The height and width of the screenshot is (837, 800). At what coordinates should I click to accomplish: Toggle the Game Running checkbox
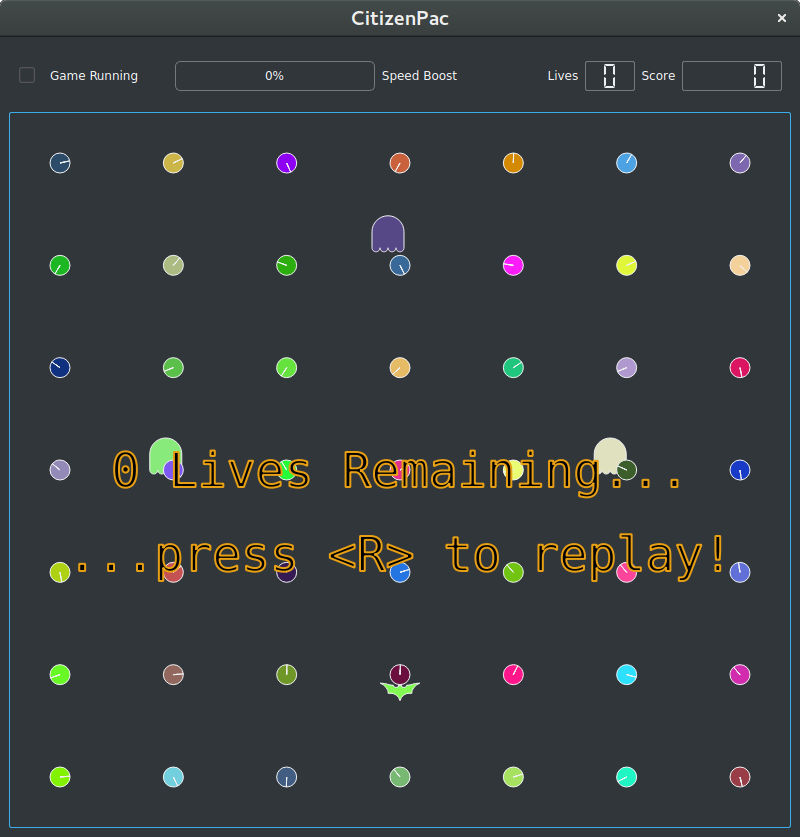27,75
